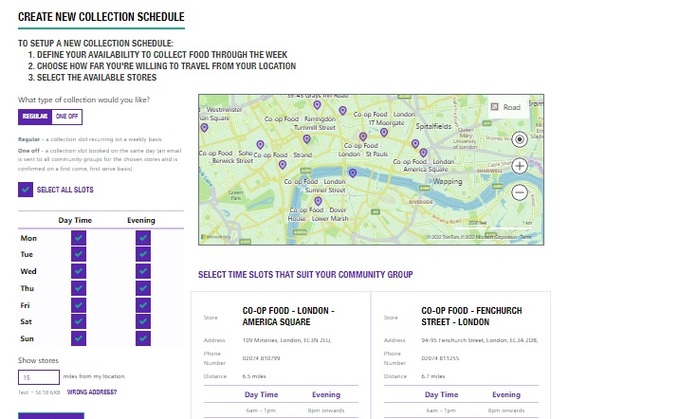
Task: Choose the Regular collection type
Action: pos(35,116)
